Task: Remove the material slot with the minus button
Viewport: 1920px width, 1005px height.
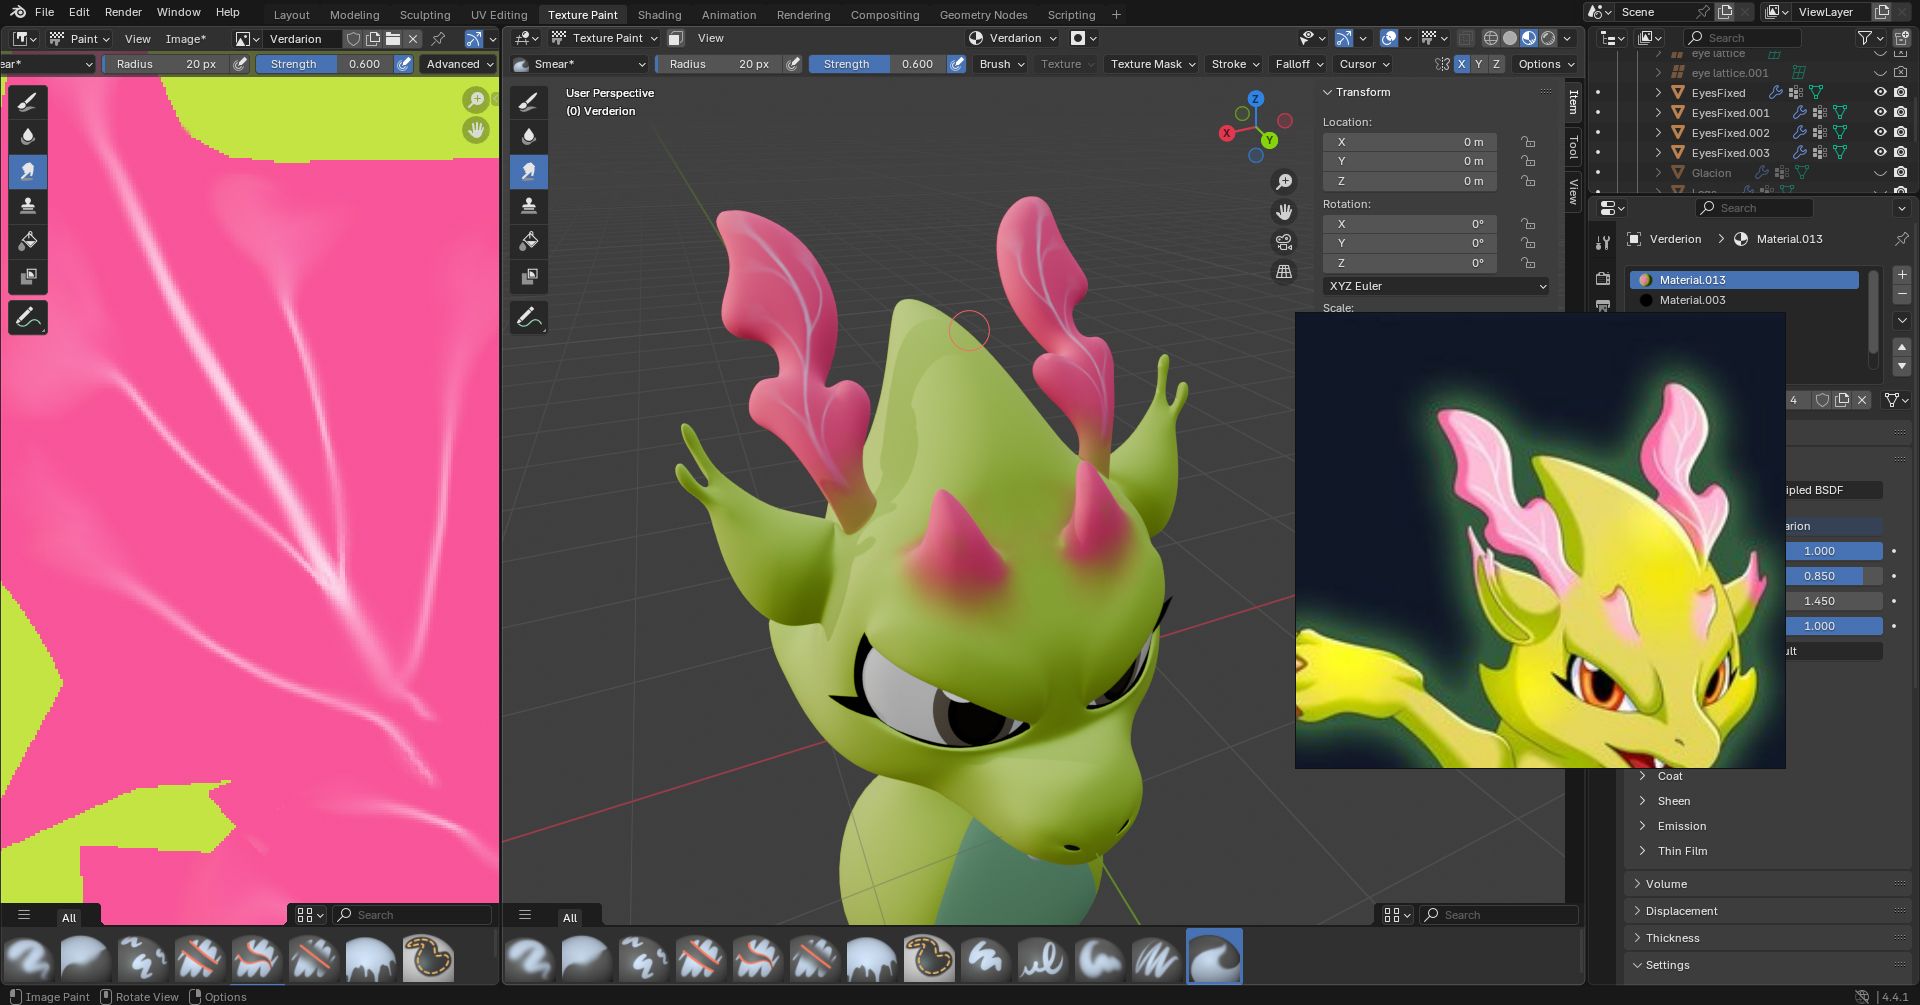Action: tap(1902, 295)
